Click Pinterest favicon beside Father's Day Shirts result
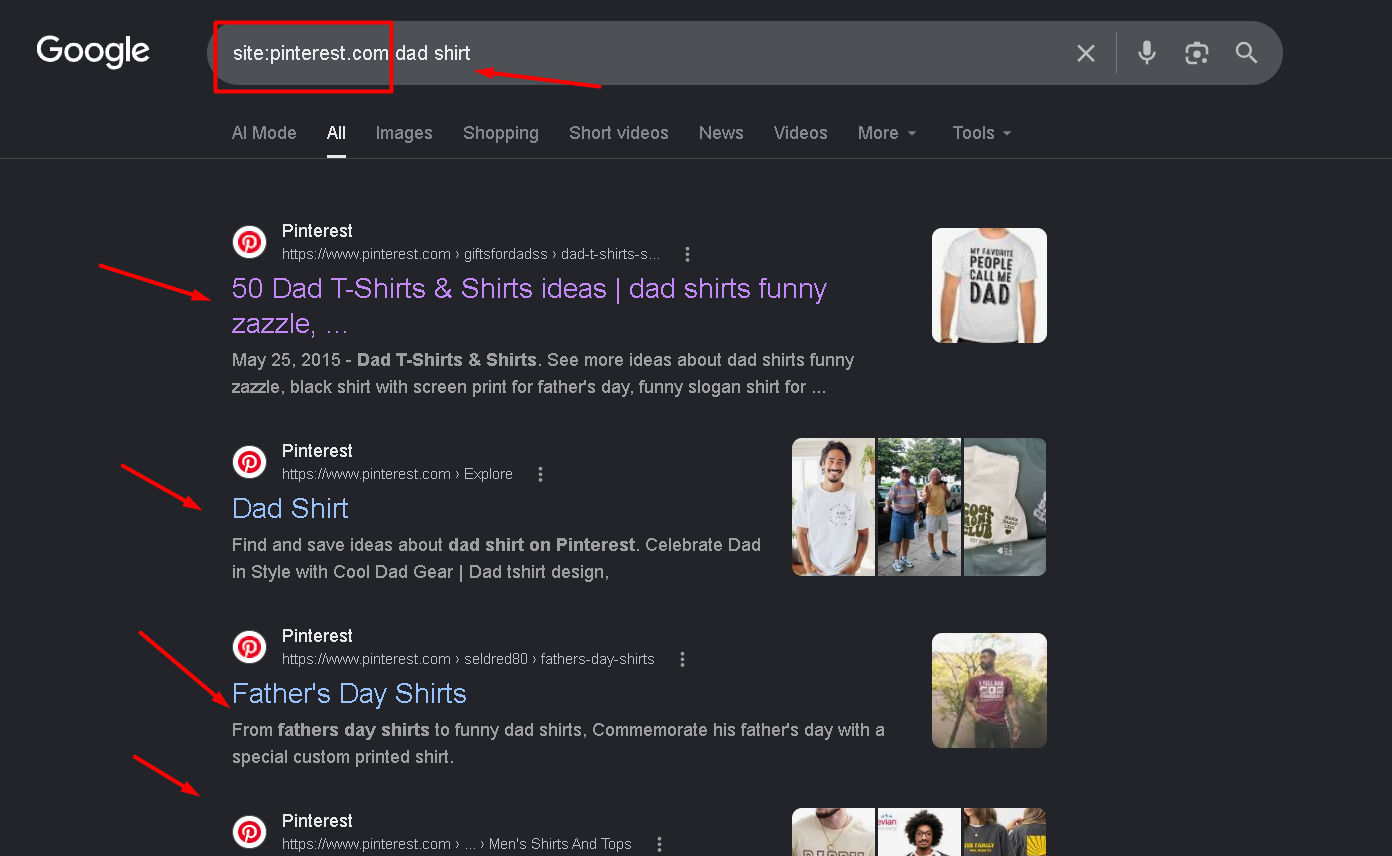1392x856 pixels. pos(250,647)
